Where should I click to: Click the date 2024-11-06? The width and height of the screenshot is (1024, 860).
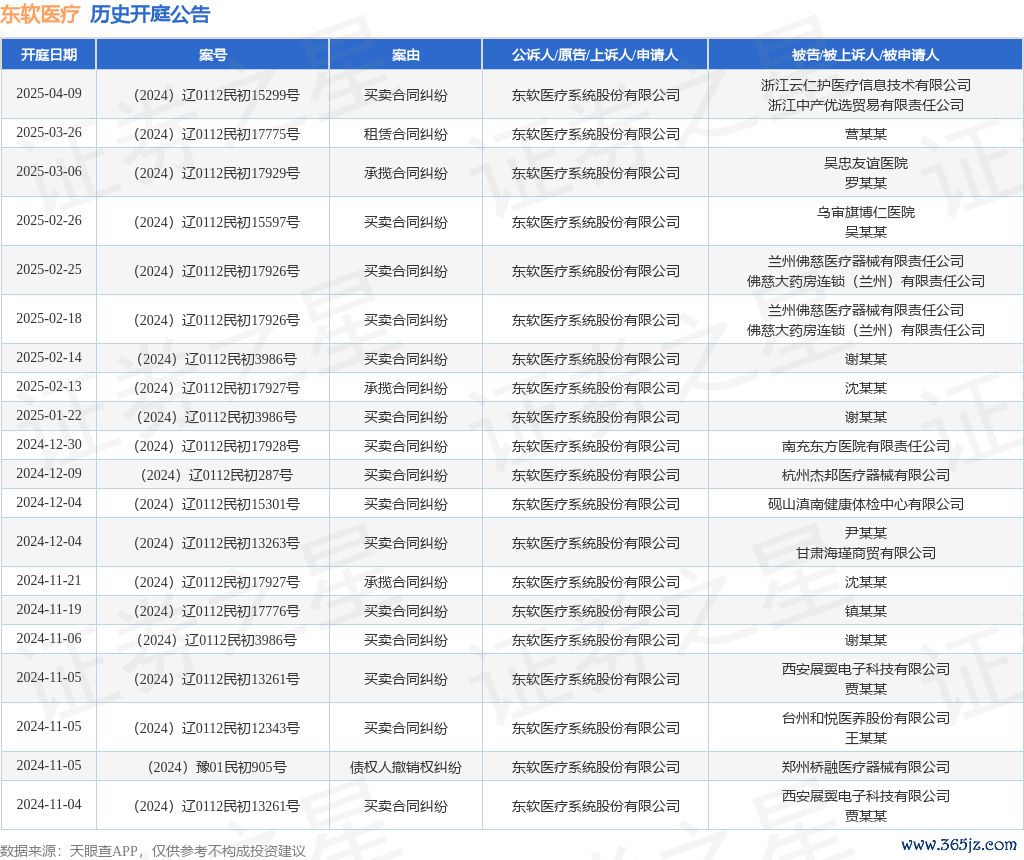click(x=49, y=638)
